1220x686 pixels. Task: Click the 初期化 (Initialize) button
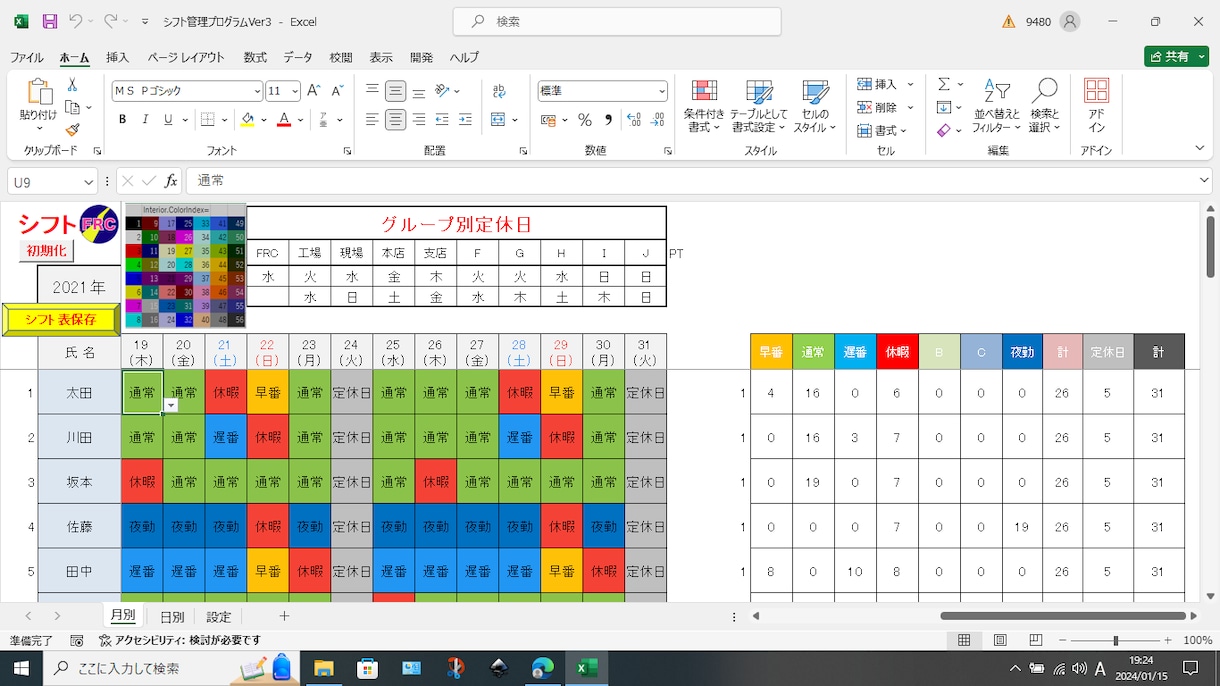pyautogui.click(x=46, y=251)
